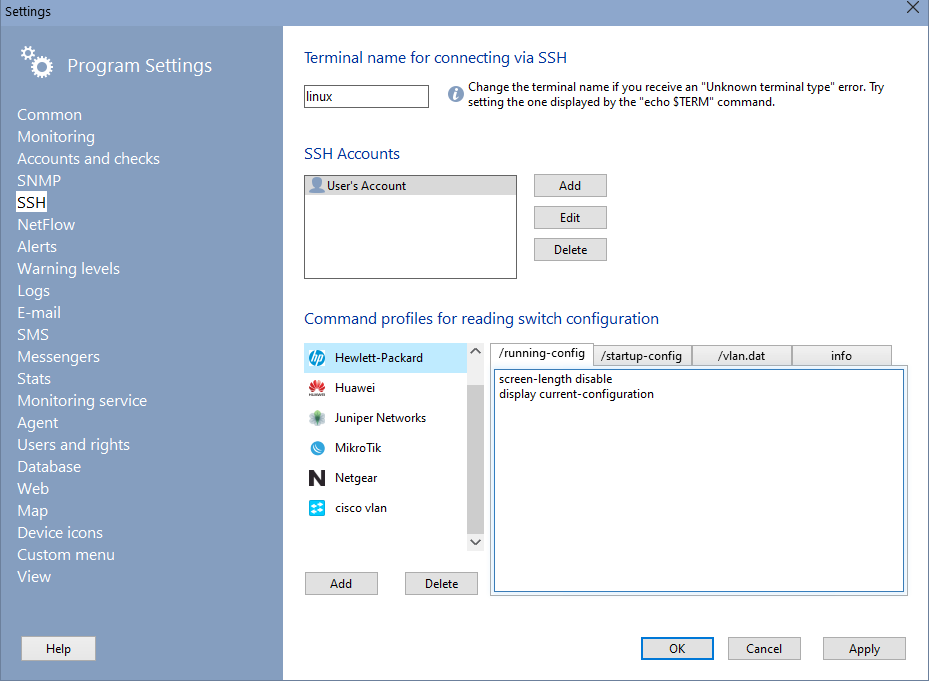This screenshot has width=929, height=681.
Task: Switch to the info tab
Action: click(841, 354)
